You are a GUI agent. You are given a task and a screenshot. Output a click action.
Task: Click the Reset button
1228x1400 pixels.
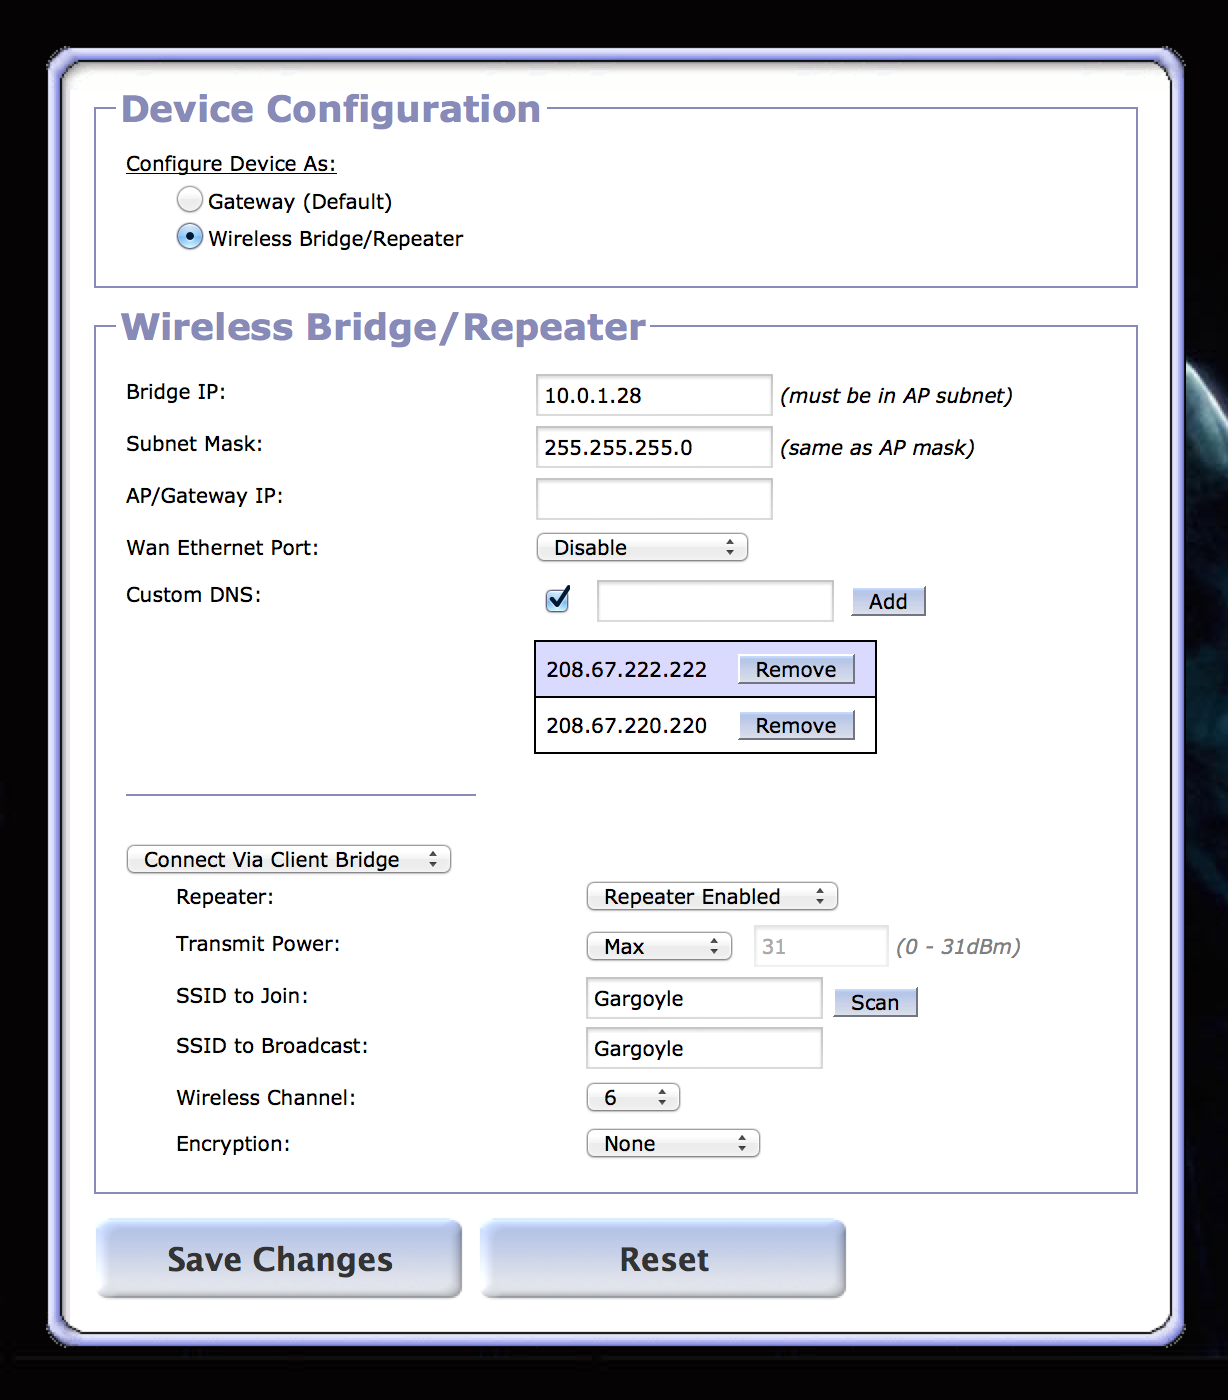click(663, 1259)
